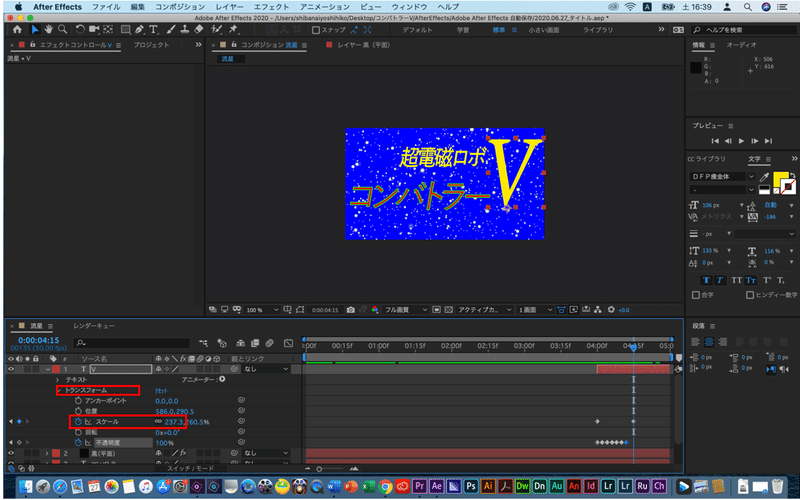Hide layer 2 黒(平面) with its eye icon
Viewport: 800px width, 500px height.
(x=11, y=453)
